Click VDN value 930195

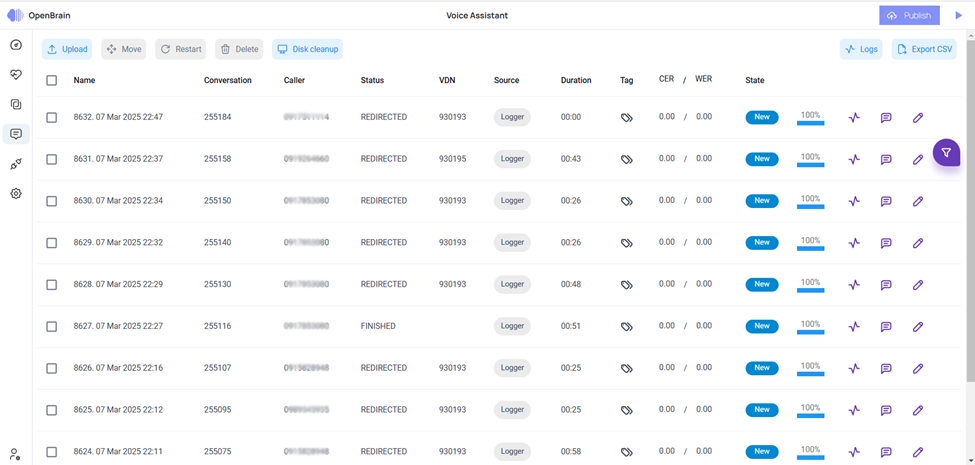(453, 159)
